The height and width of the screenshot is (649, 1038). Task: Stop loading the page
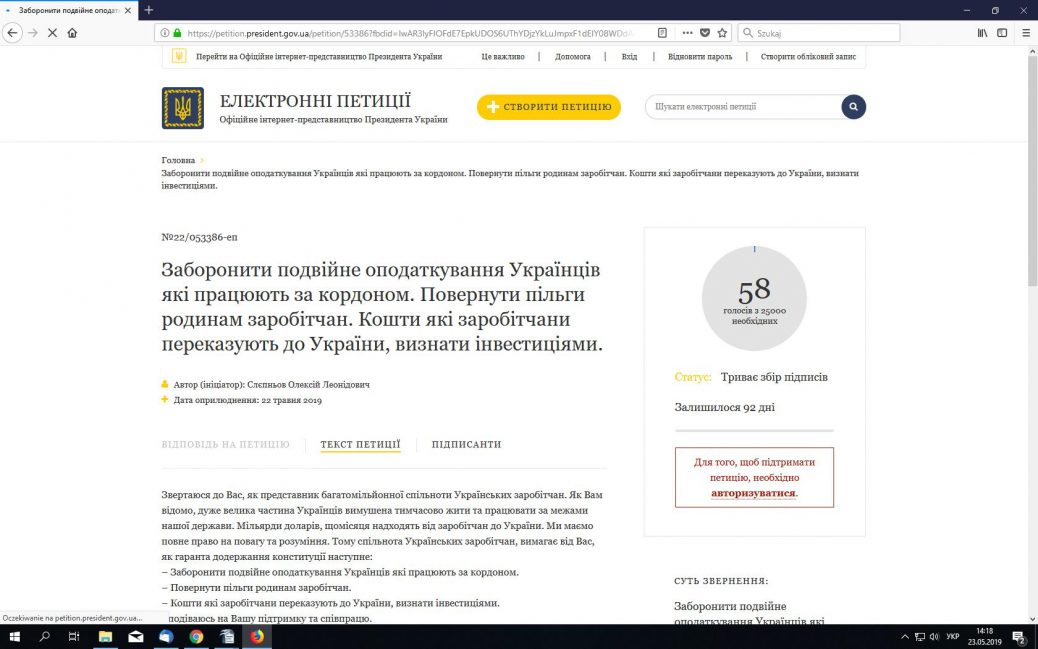[50, 33]
